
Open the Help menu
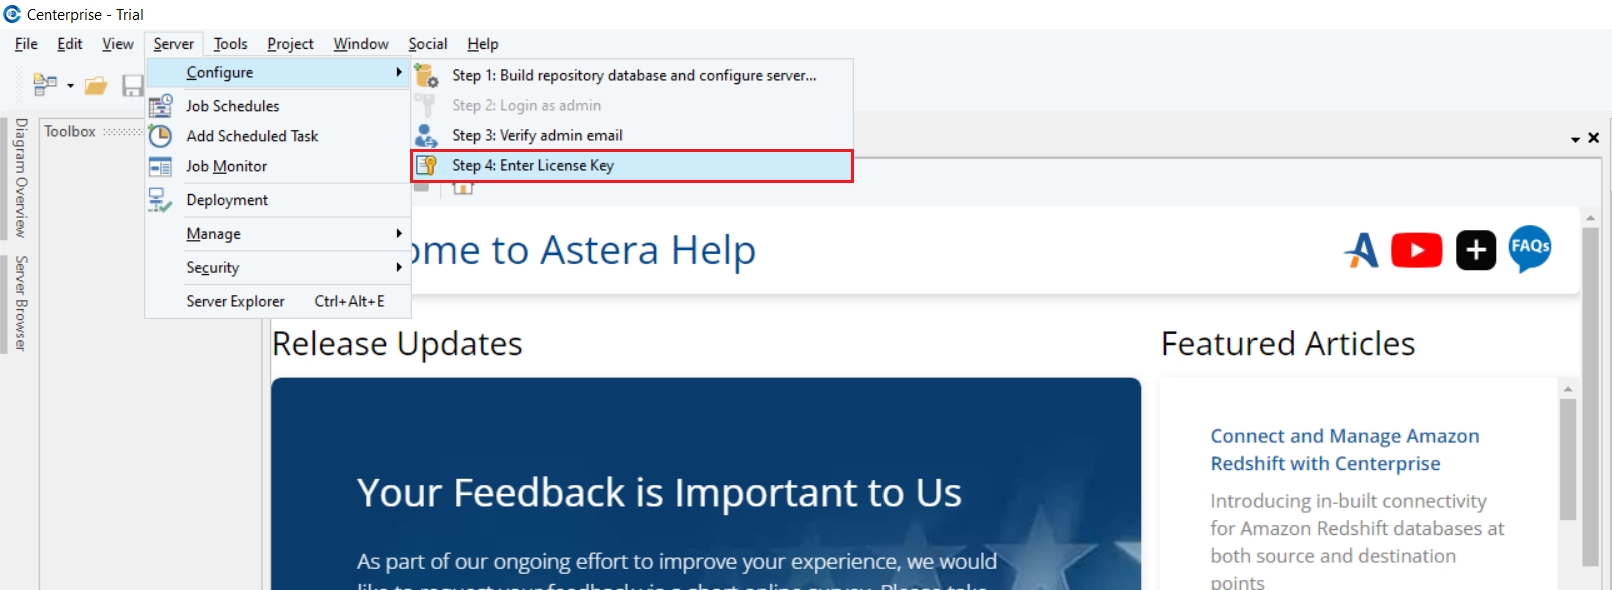point(483,44)
